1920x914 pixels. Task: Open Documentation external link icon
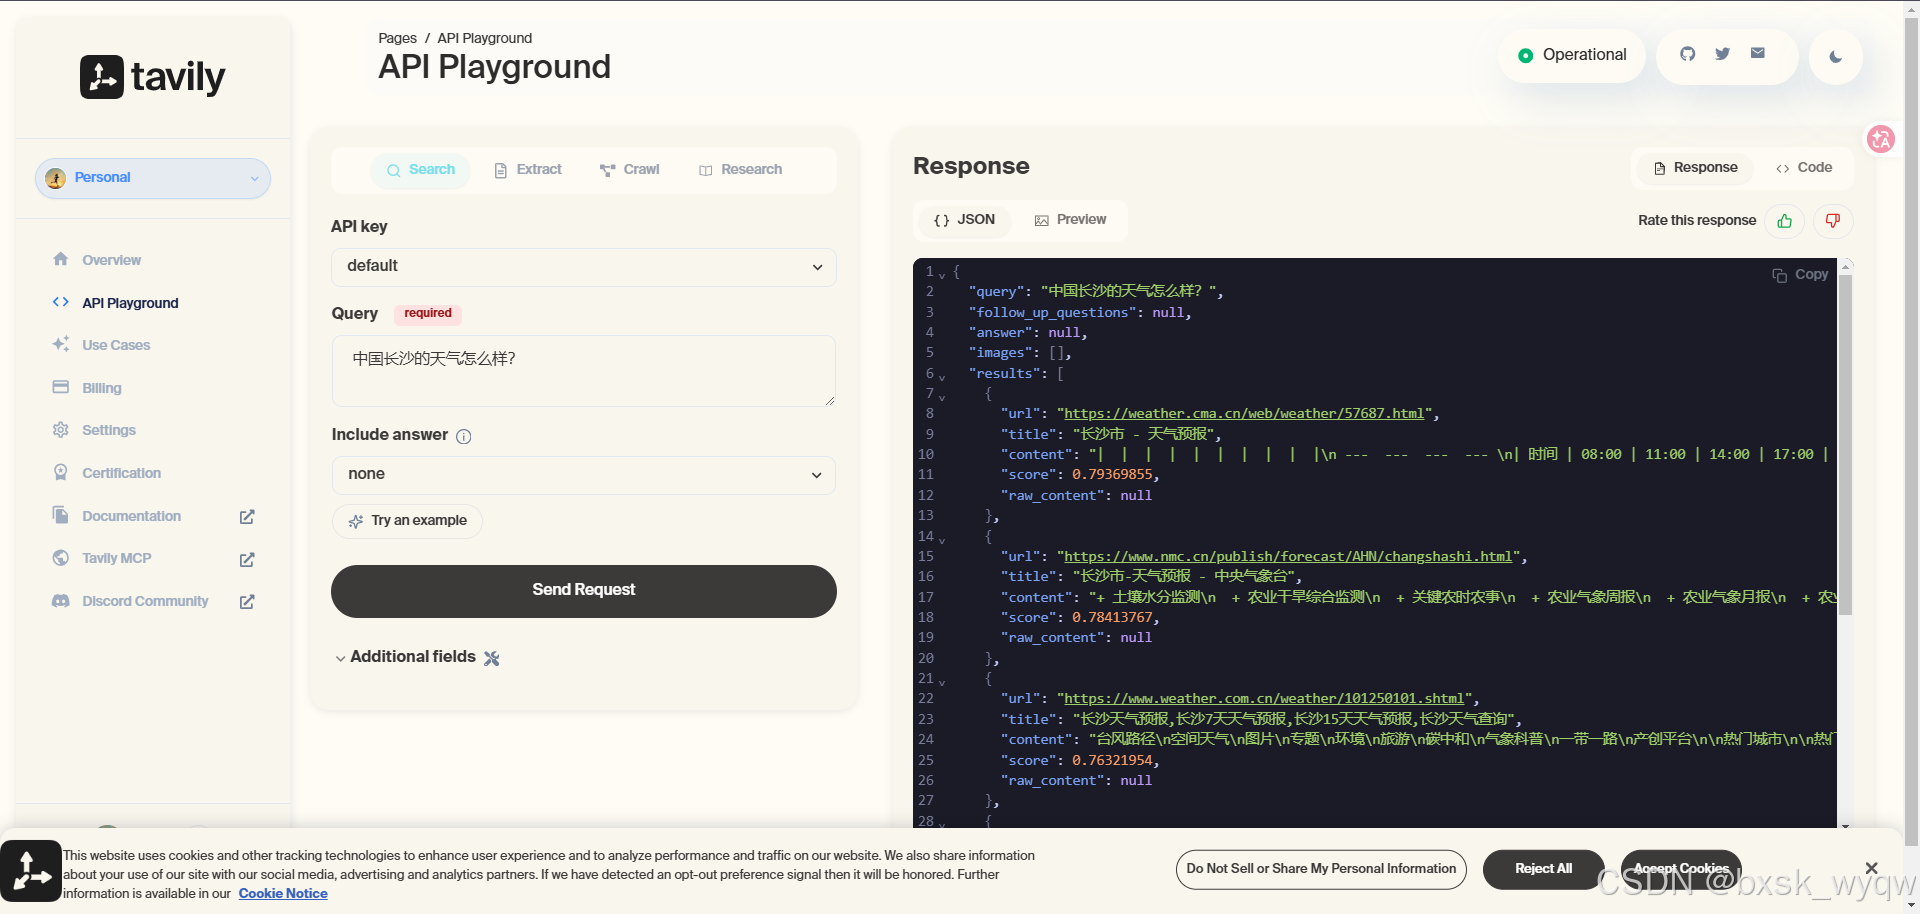tap(247, 517)
